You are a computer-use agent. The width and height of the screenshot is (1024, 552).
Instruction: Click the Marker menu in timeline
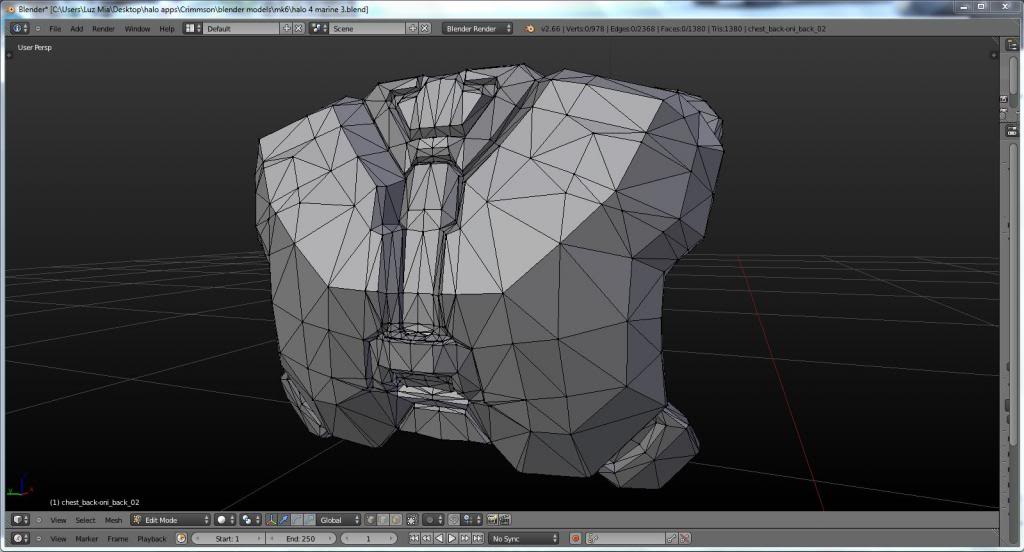click(x=87, y=539)
